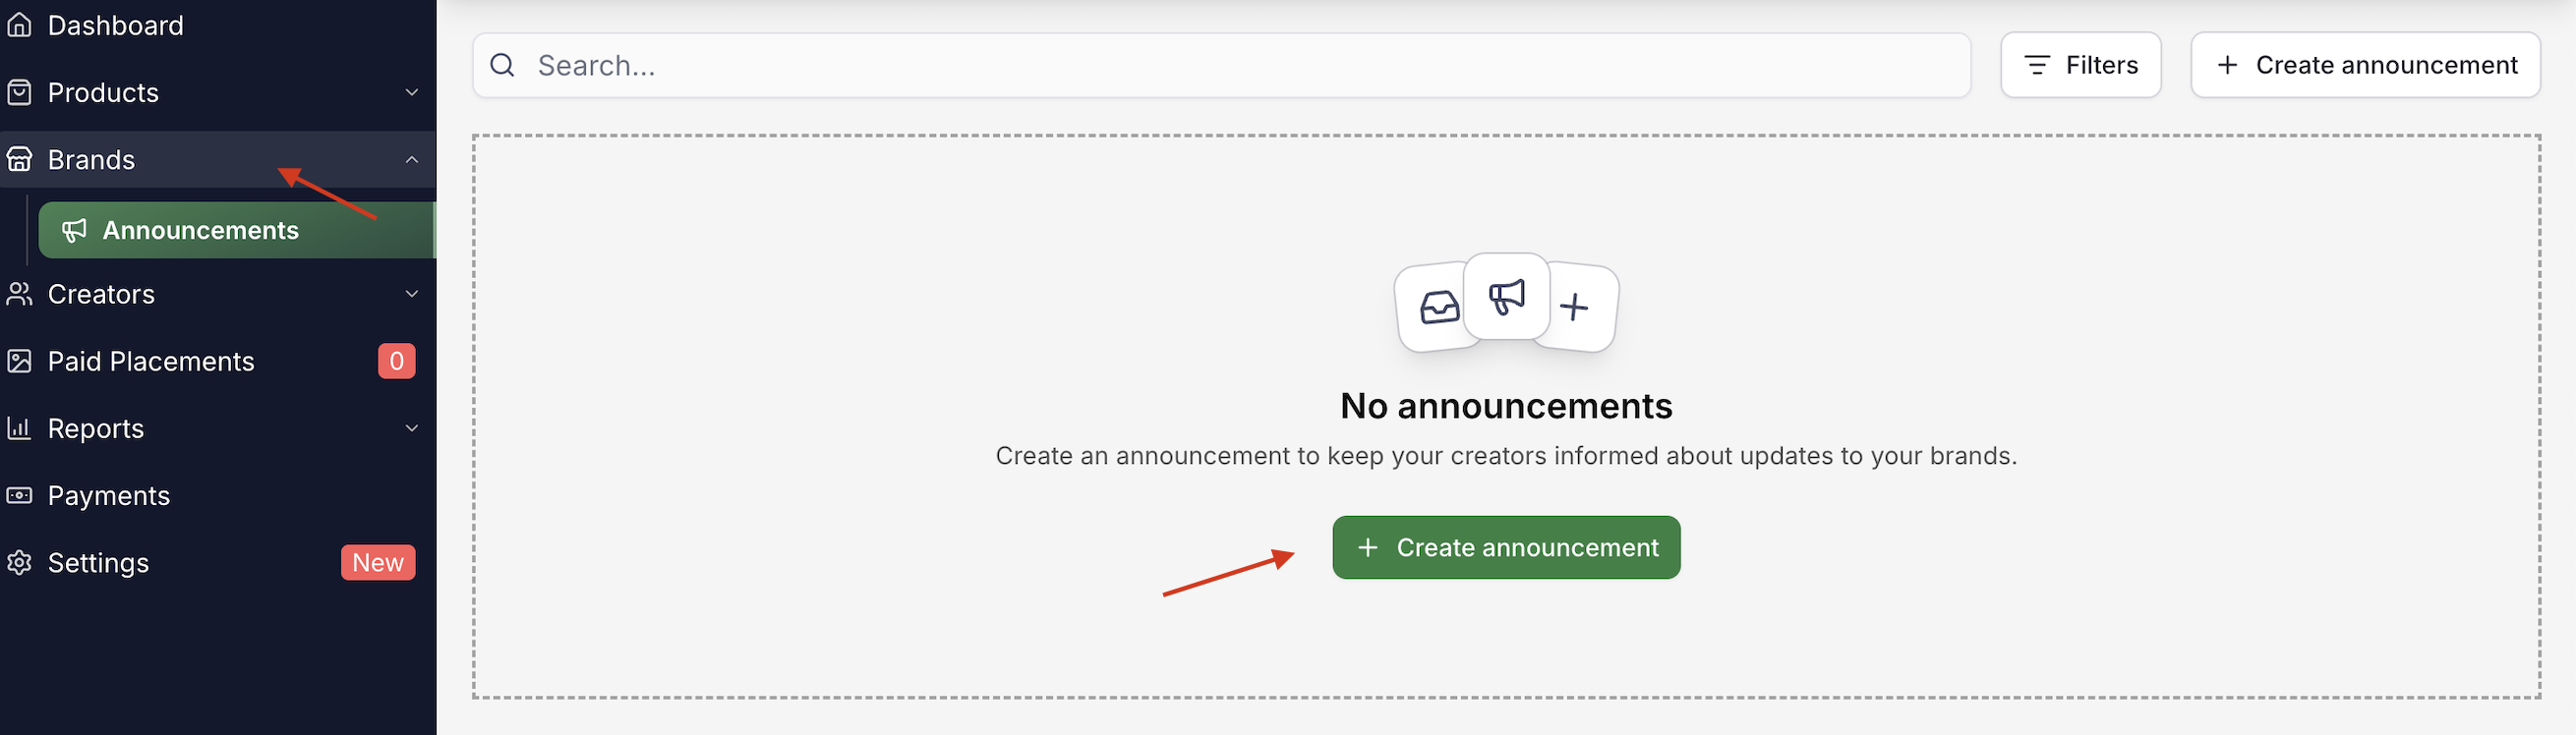Click the Dashboard home icon
This screenshot has width=2576, height=735.
pos(19,25)
